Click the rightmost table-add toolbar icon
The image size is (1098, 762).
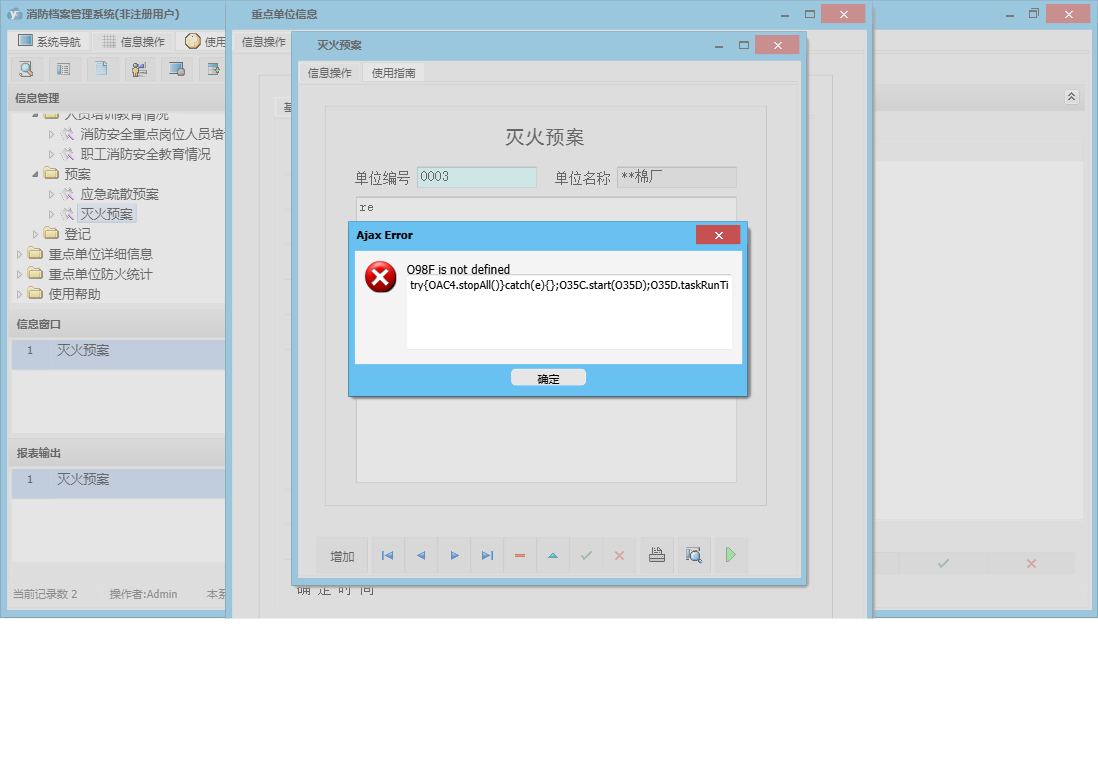(x=213, y=68)
